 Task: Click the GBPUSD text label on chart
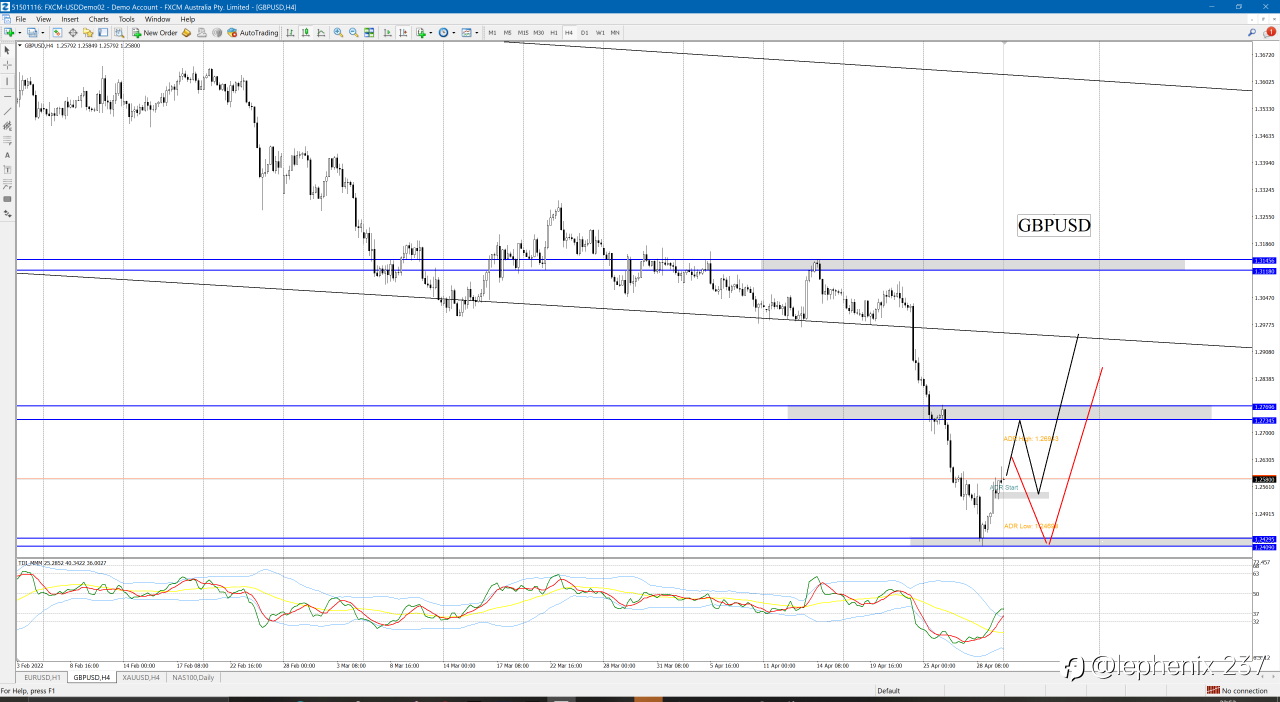(x=1054, y=225)
